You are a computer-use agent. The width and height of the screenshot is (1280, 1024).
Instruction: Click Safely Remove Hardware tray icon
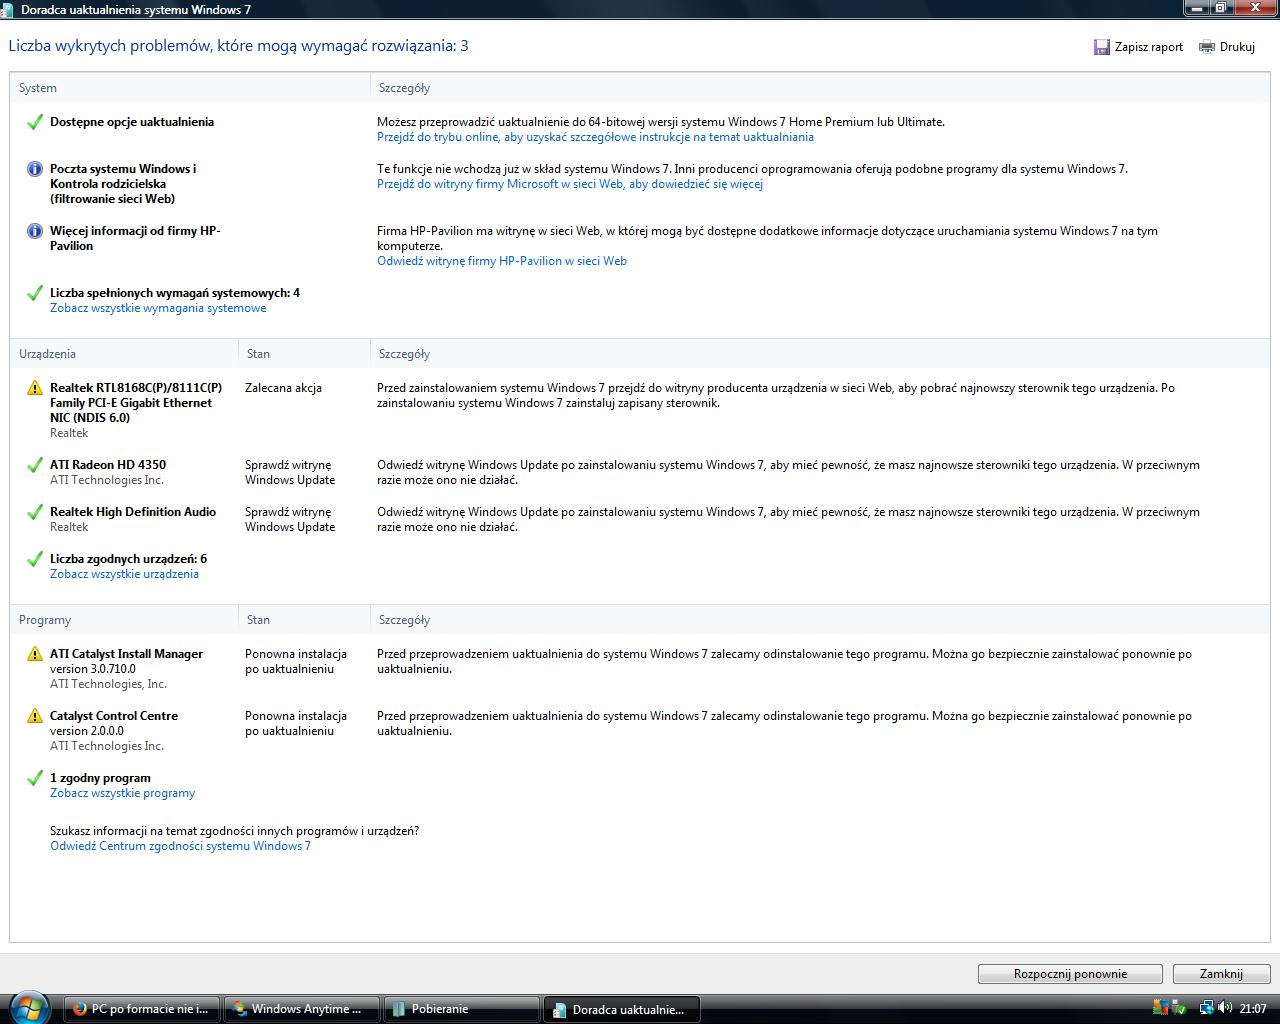pyautogui.click(x=1179, y=1008)
